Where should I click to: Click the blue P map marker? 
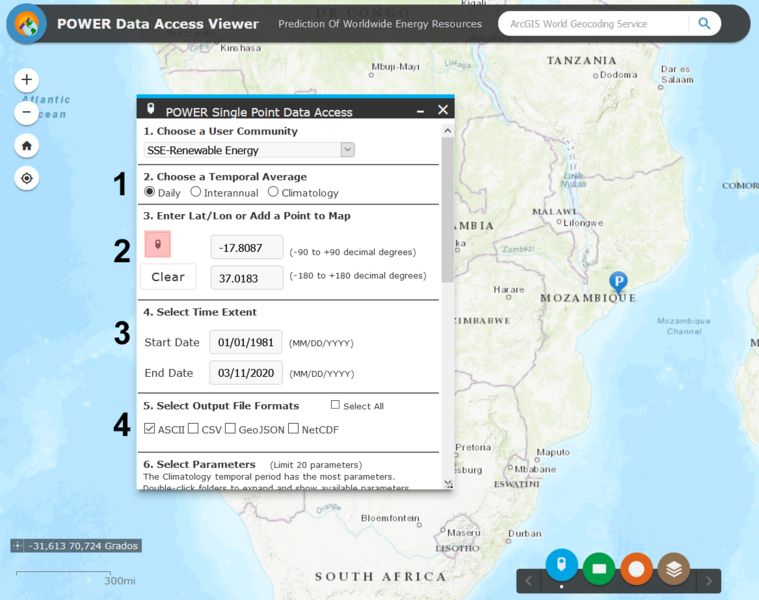(x=618, y=282)
